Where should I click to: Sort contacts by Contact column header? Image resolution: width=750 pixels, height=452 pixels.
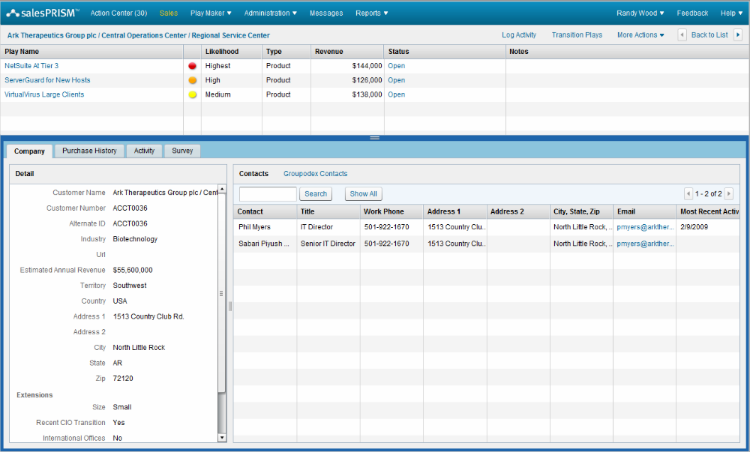(265, 211)
